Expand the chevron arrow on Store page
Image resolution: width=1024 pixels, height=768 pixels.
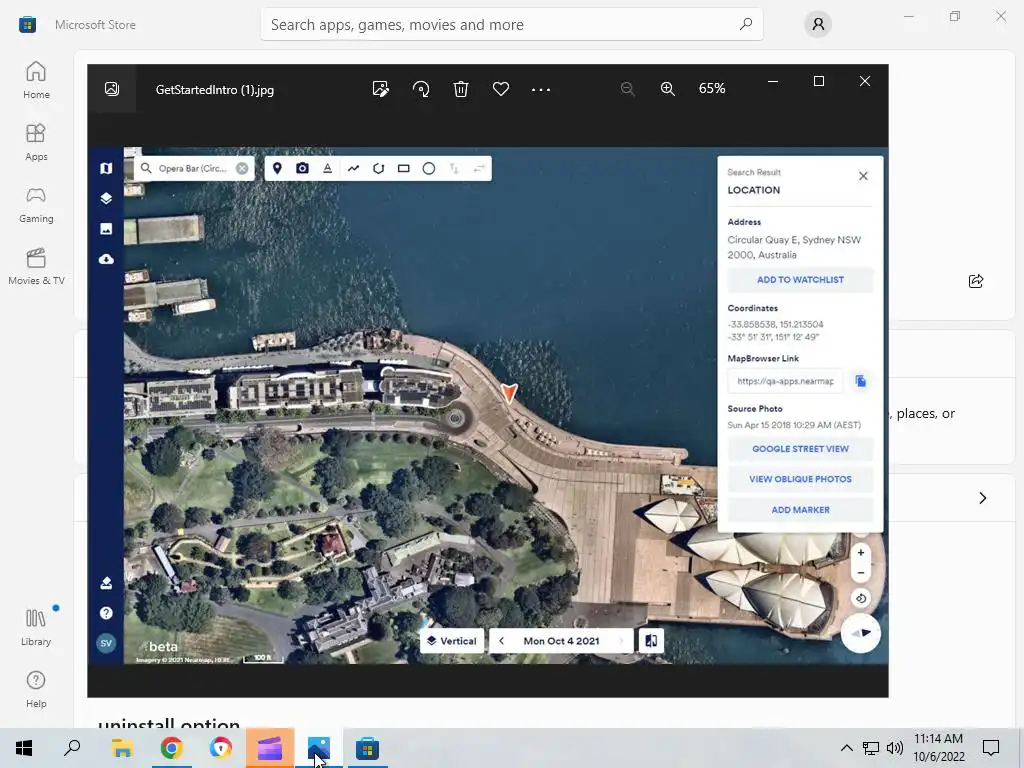pos(982,498)
